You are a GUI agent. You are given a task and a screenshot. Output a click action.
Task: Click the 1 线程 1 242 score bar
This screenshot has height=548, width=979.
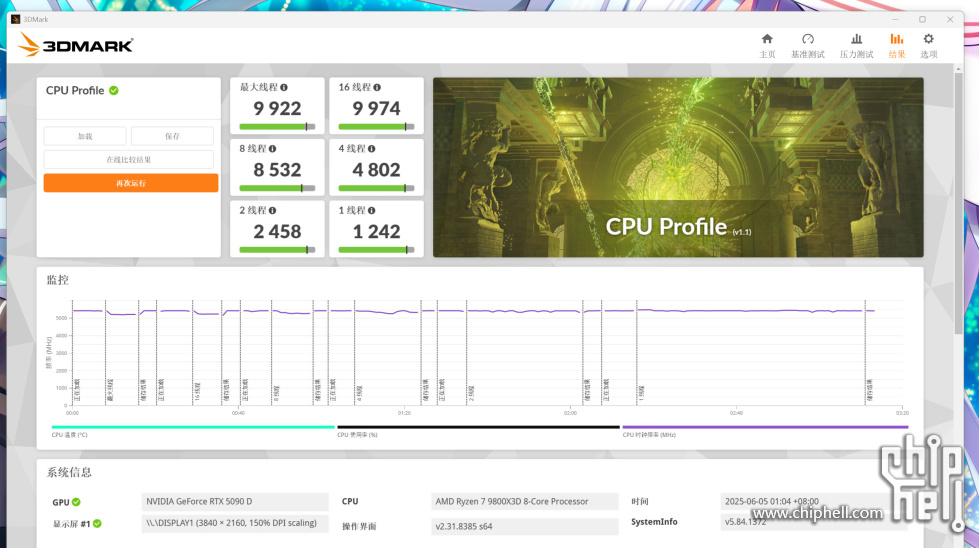click(x=376, y=250)
